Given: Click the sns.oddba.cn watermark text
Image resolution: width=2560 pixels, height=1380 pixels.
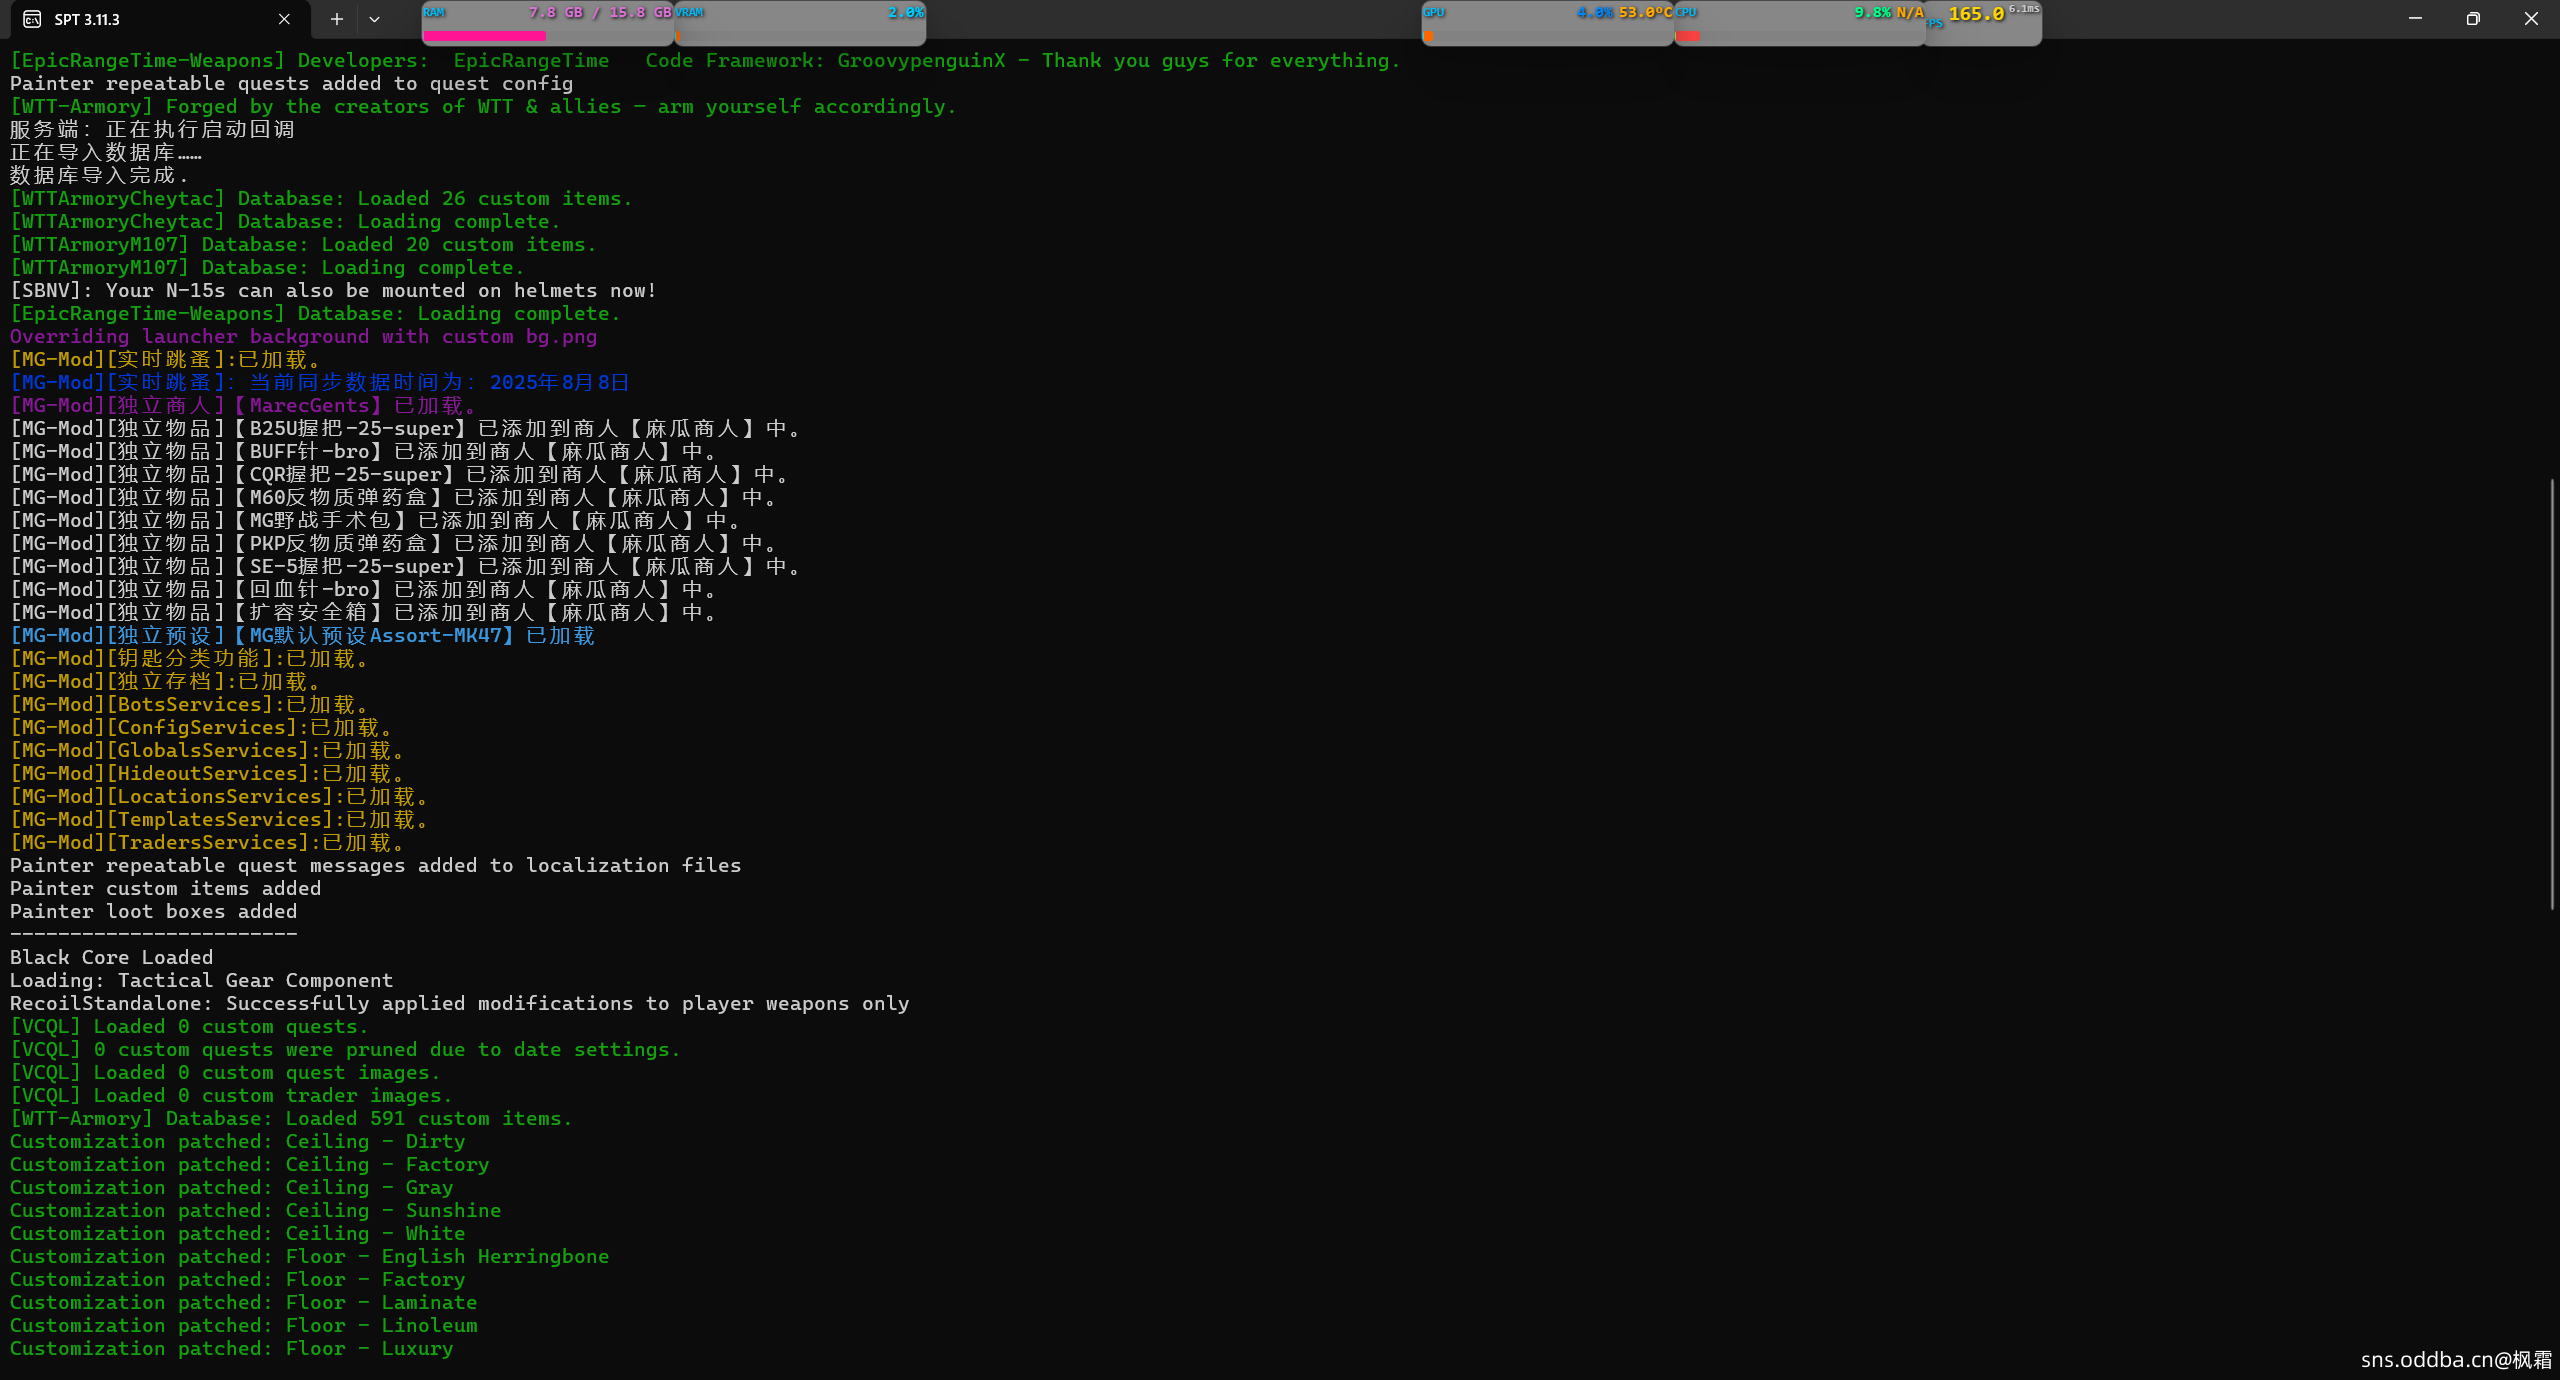Looking at the screenshot, I should (x=2456, y=1359).
